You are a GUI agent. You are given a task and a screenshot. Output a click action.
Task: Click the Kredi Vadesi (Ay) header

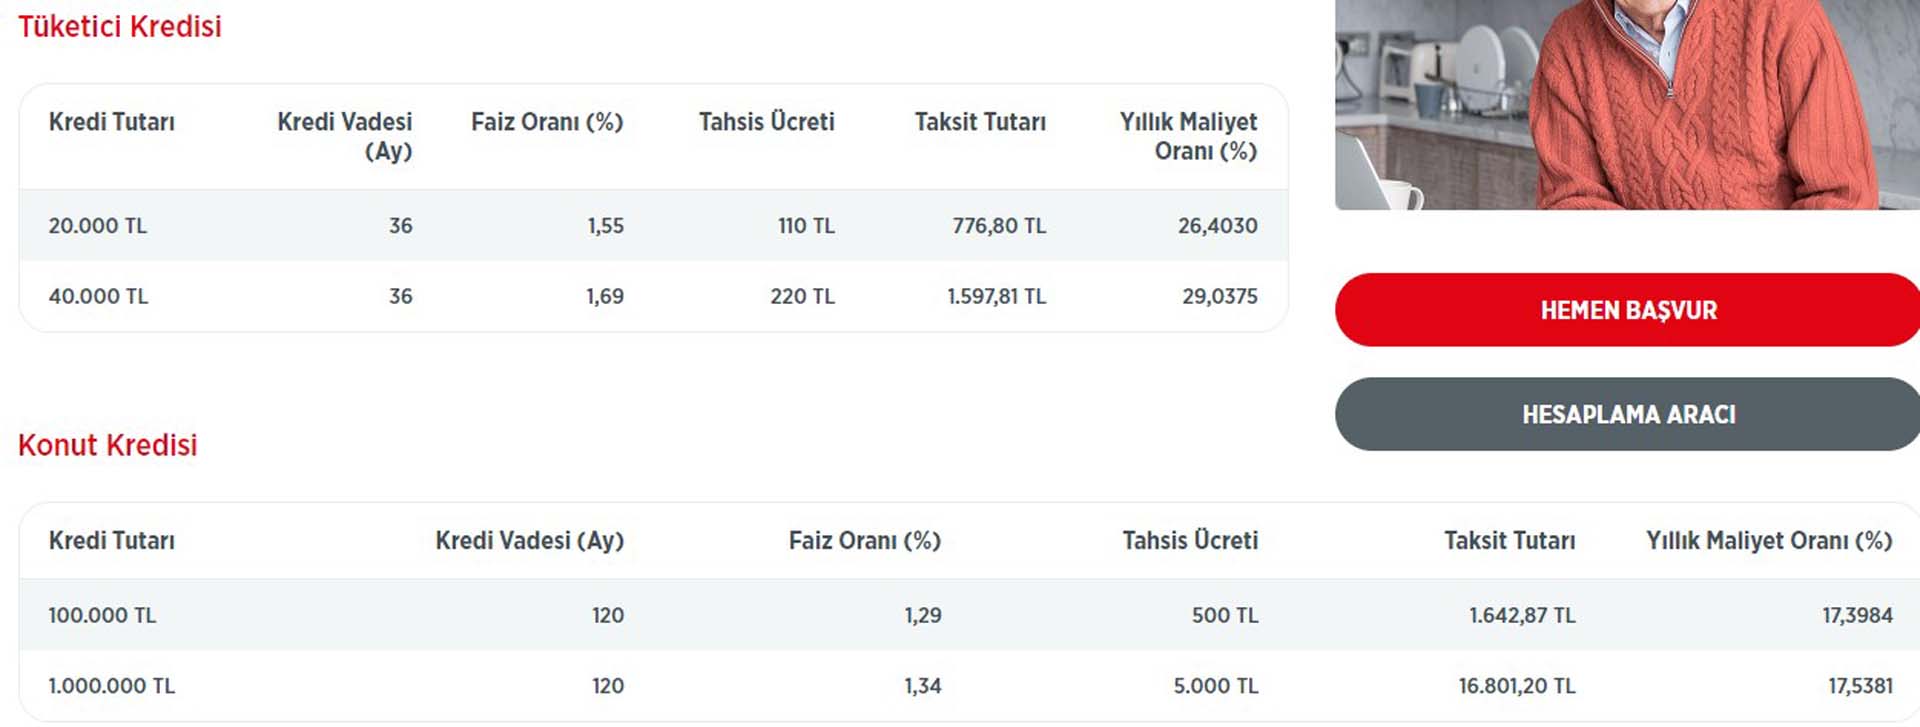(345, 137)
